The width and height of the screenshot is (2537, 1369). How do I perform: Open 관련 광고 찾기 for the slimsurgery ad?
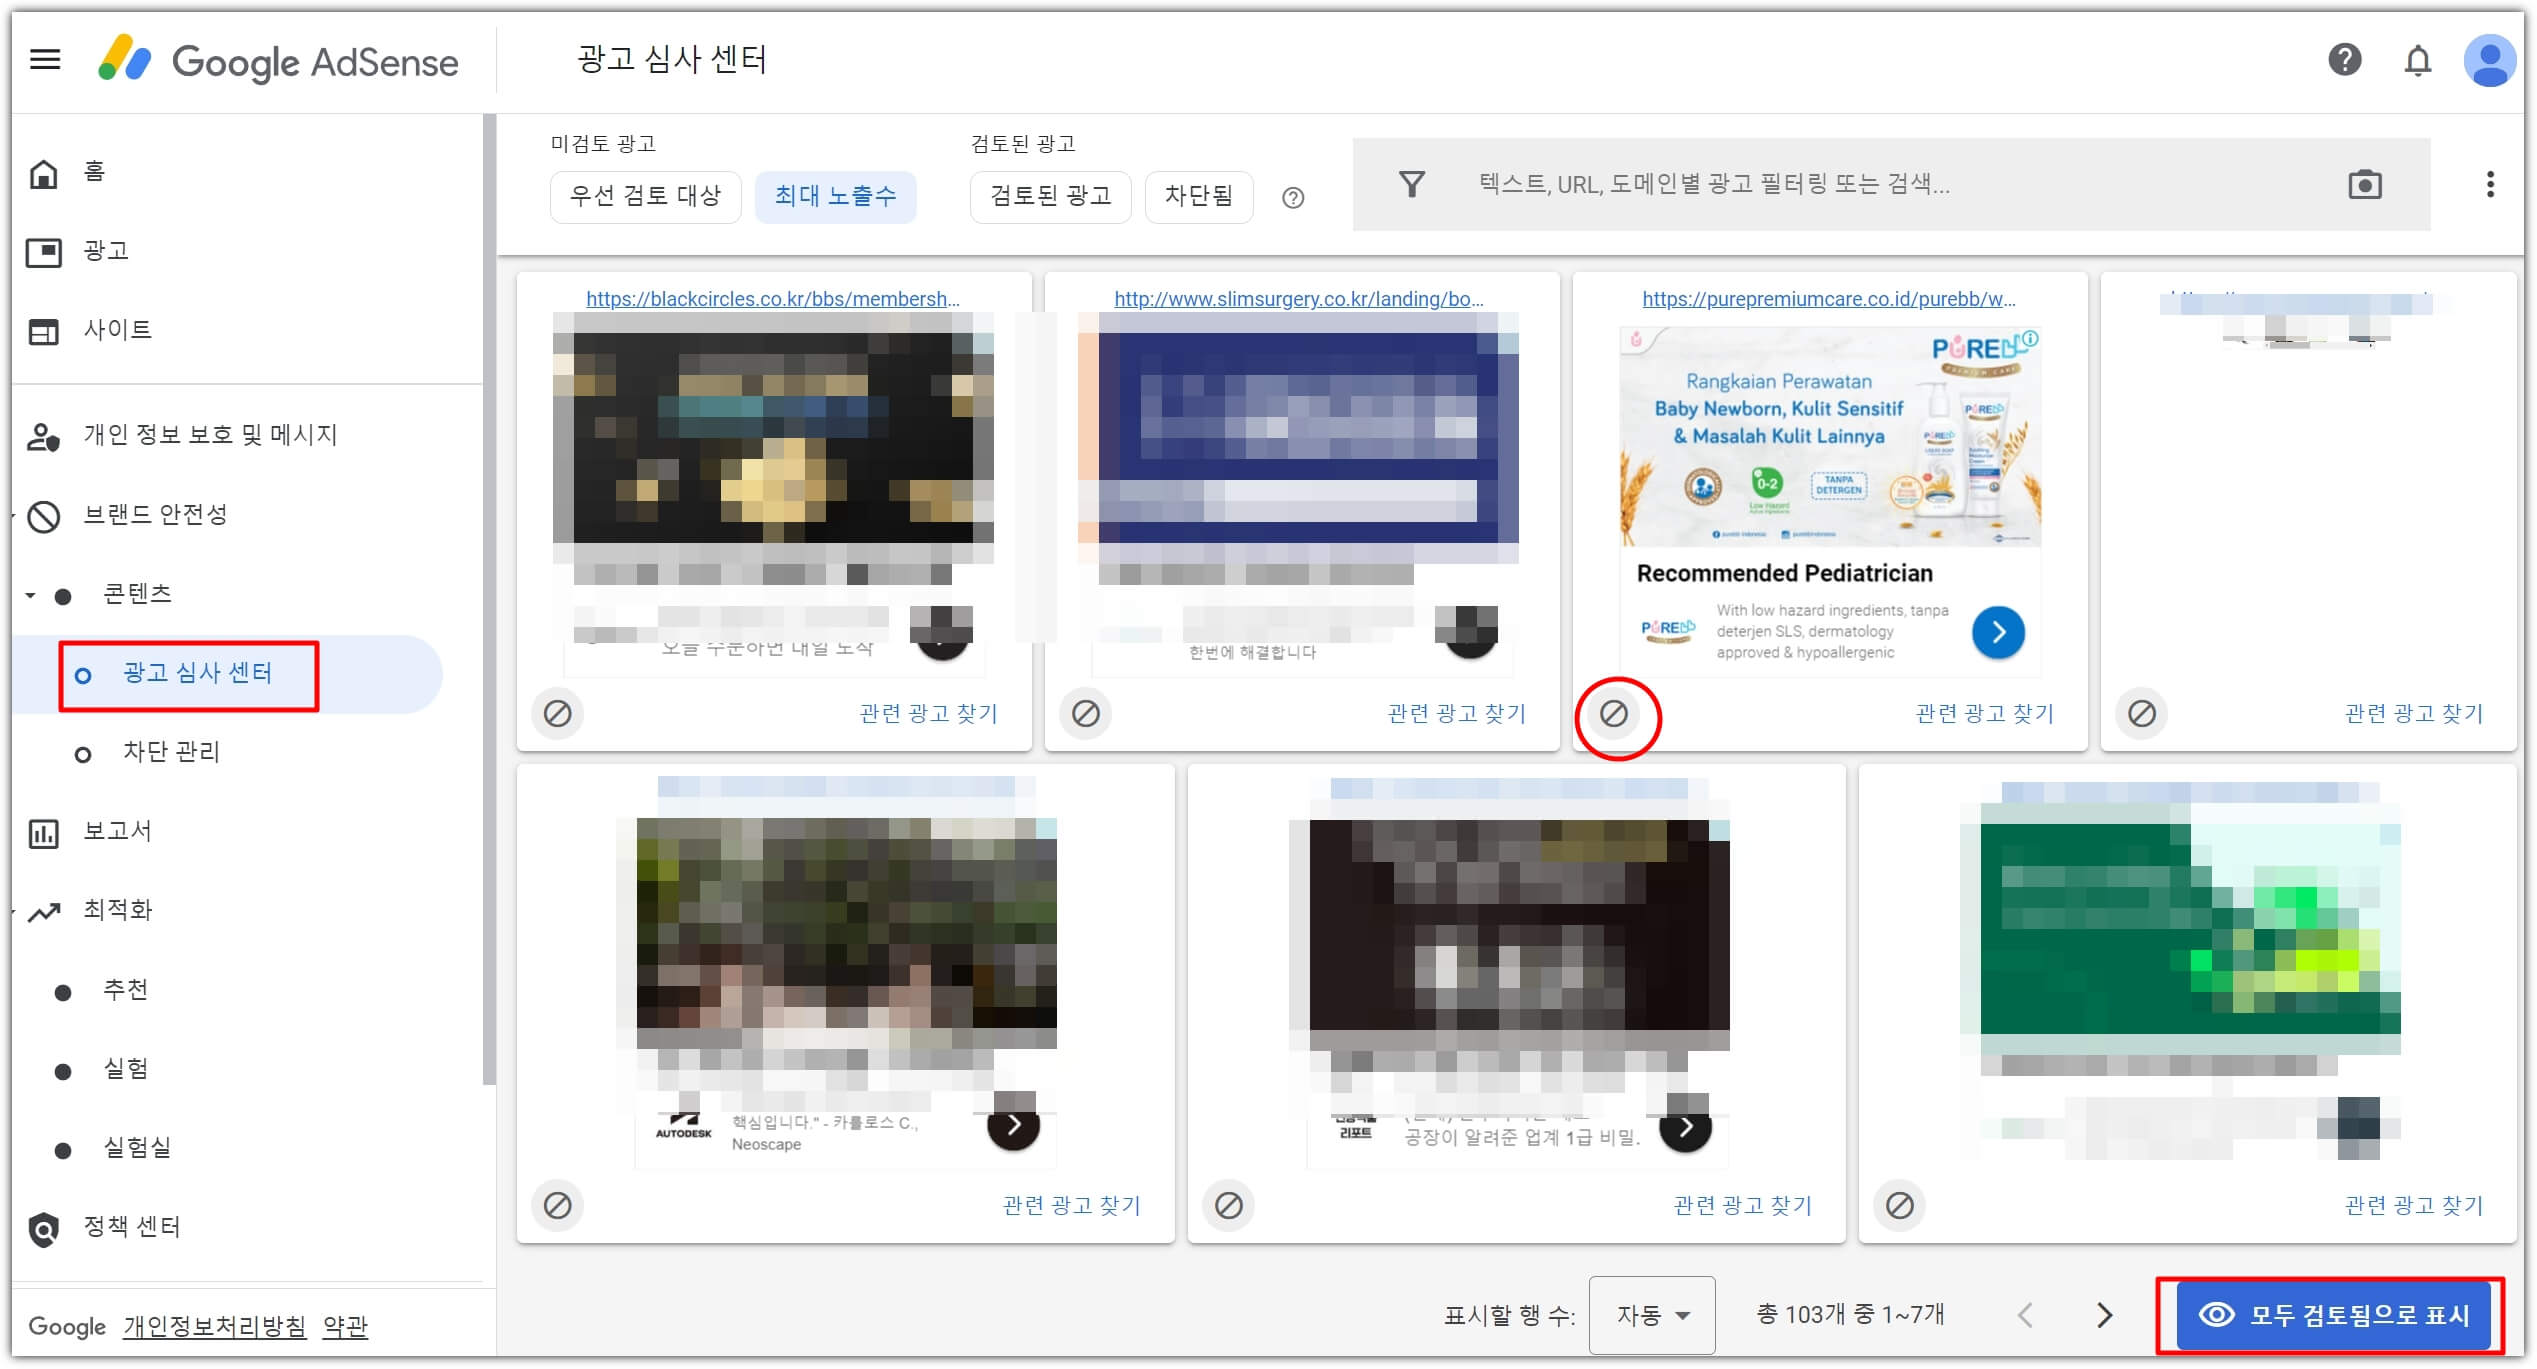(x=1457, y=713)
